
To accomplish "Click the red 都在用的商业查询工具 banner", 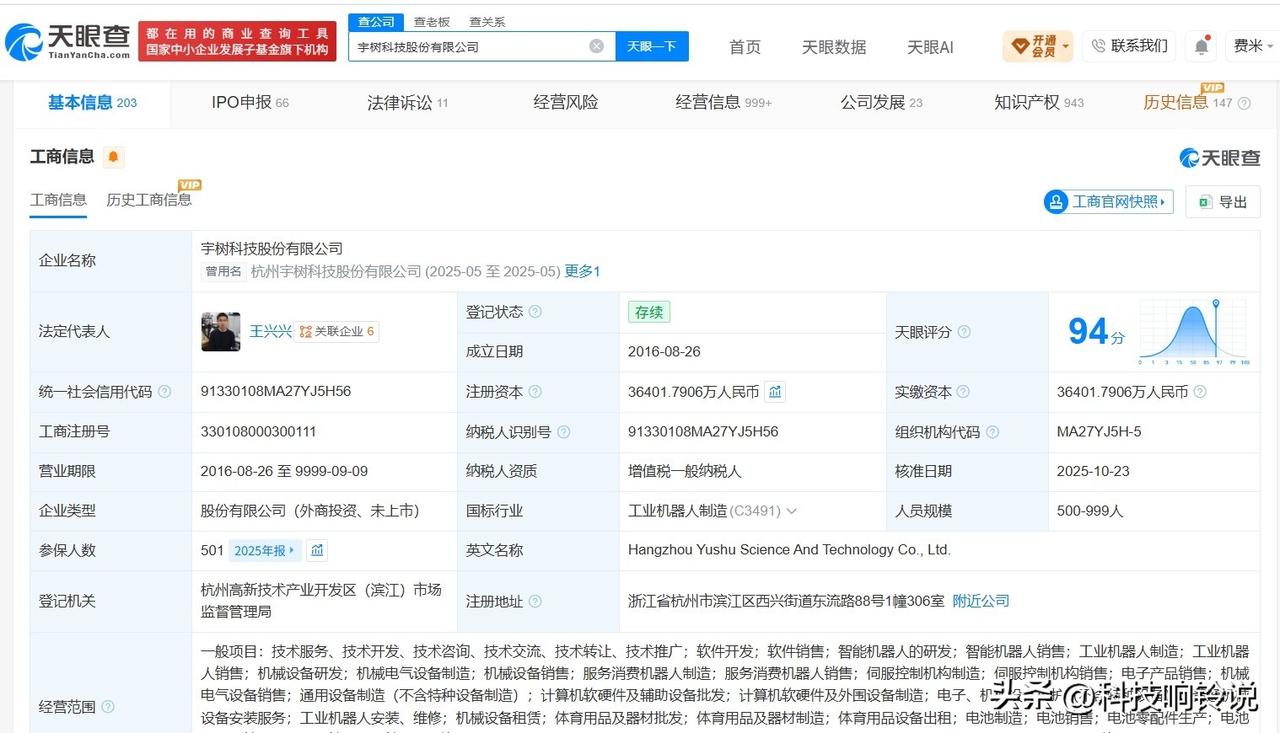I will coord(237,41).
